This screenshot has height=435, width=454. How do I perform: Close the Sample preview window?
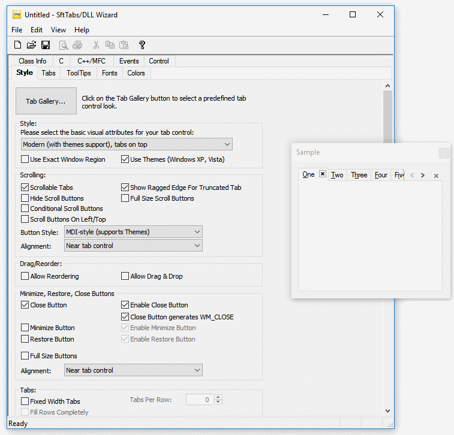point(444,153)
